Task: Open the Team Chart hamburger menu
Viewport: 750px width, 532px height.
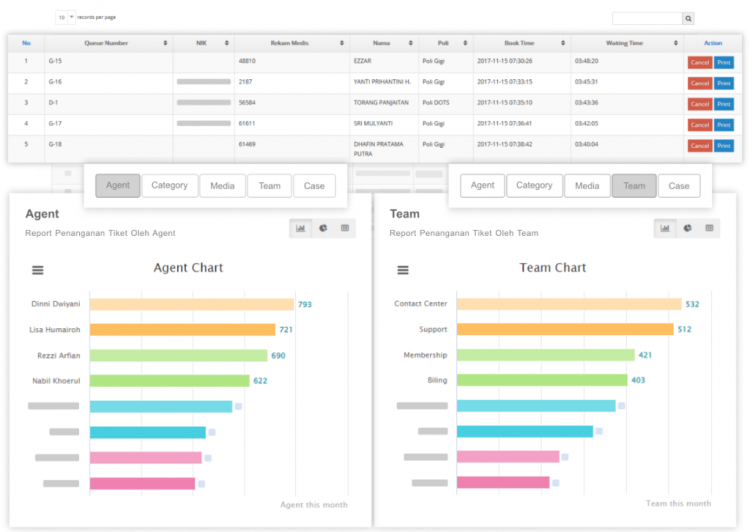Action: pos(403,270)
